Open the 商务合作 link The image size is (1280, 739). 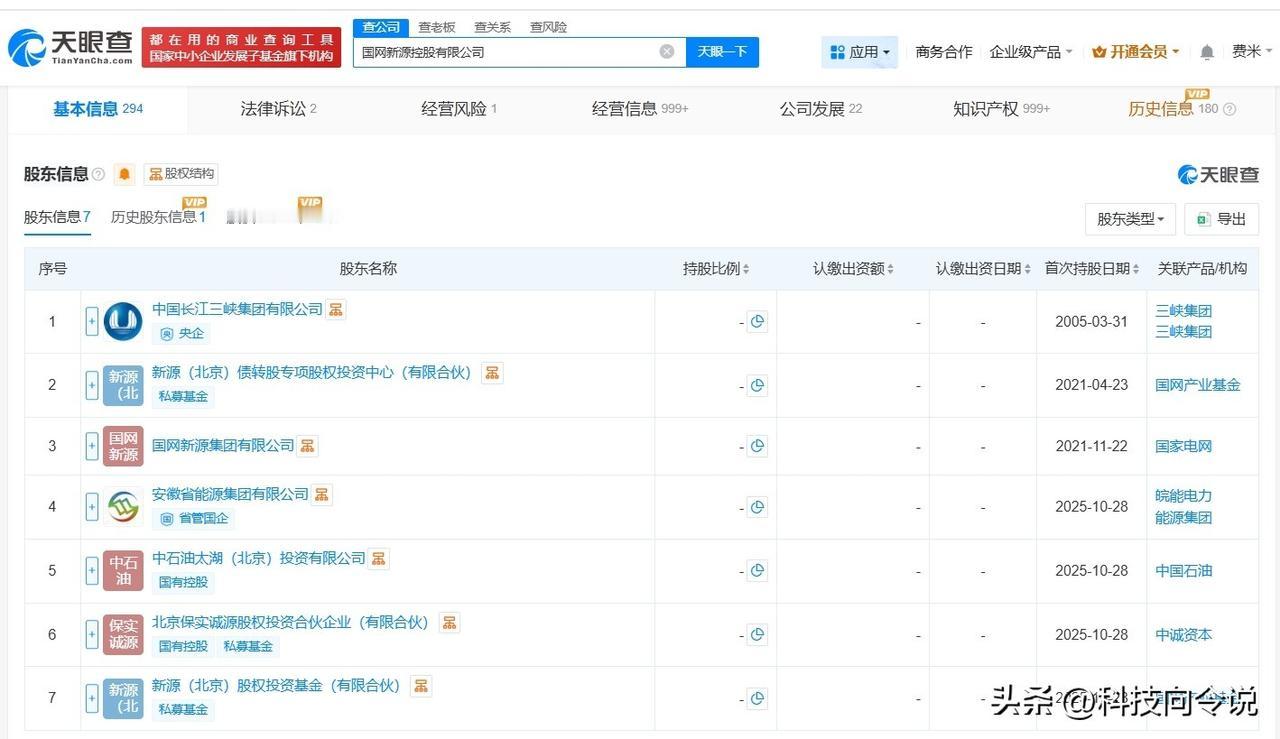pyautogui.click(x=944, y=52)
